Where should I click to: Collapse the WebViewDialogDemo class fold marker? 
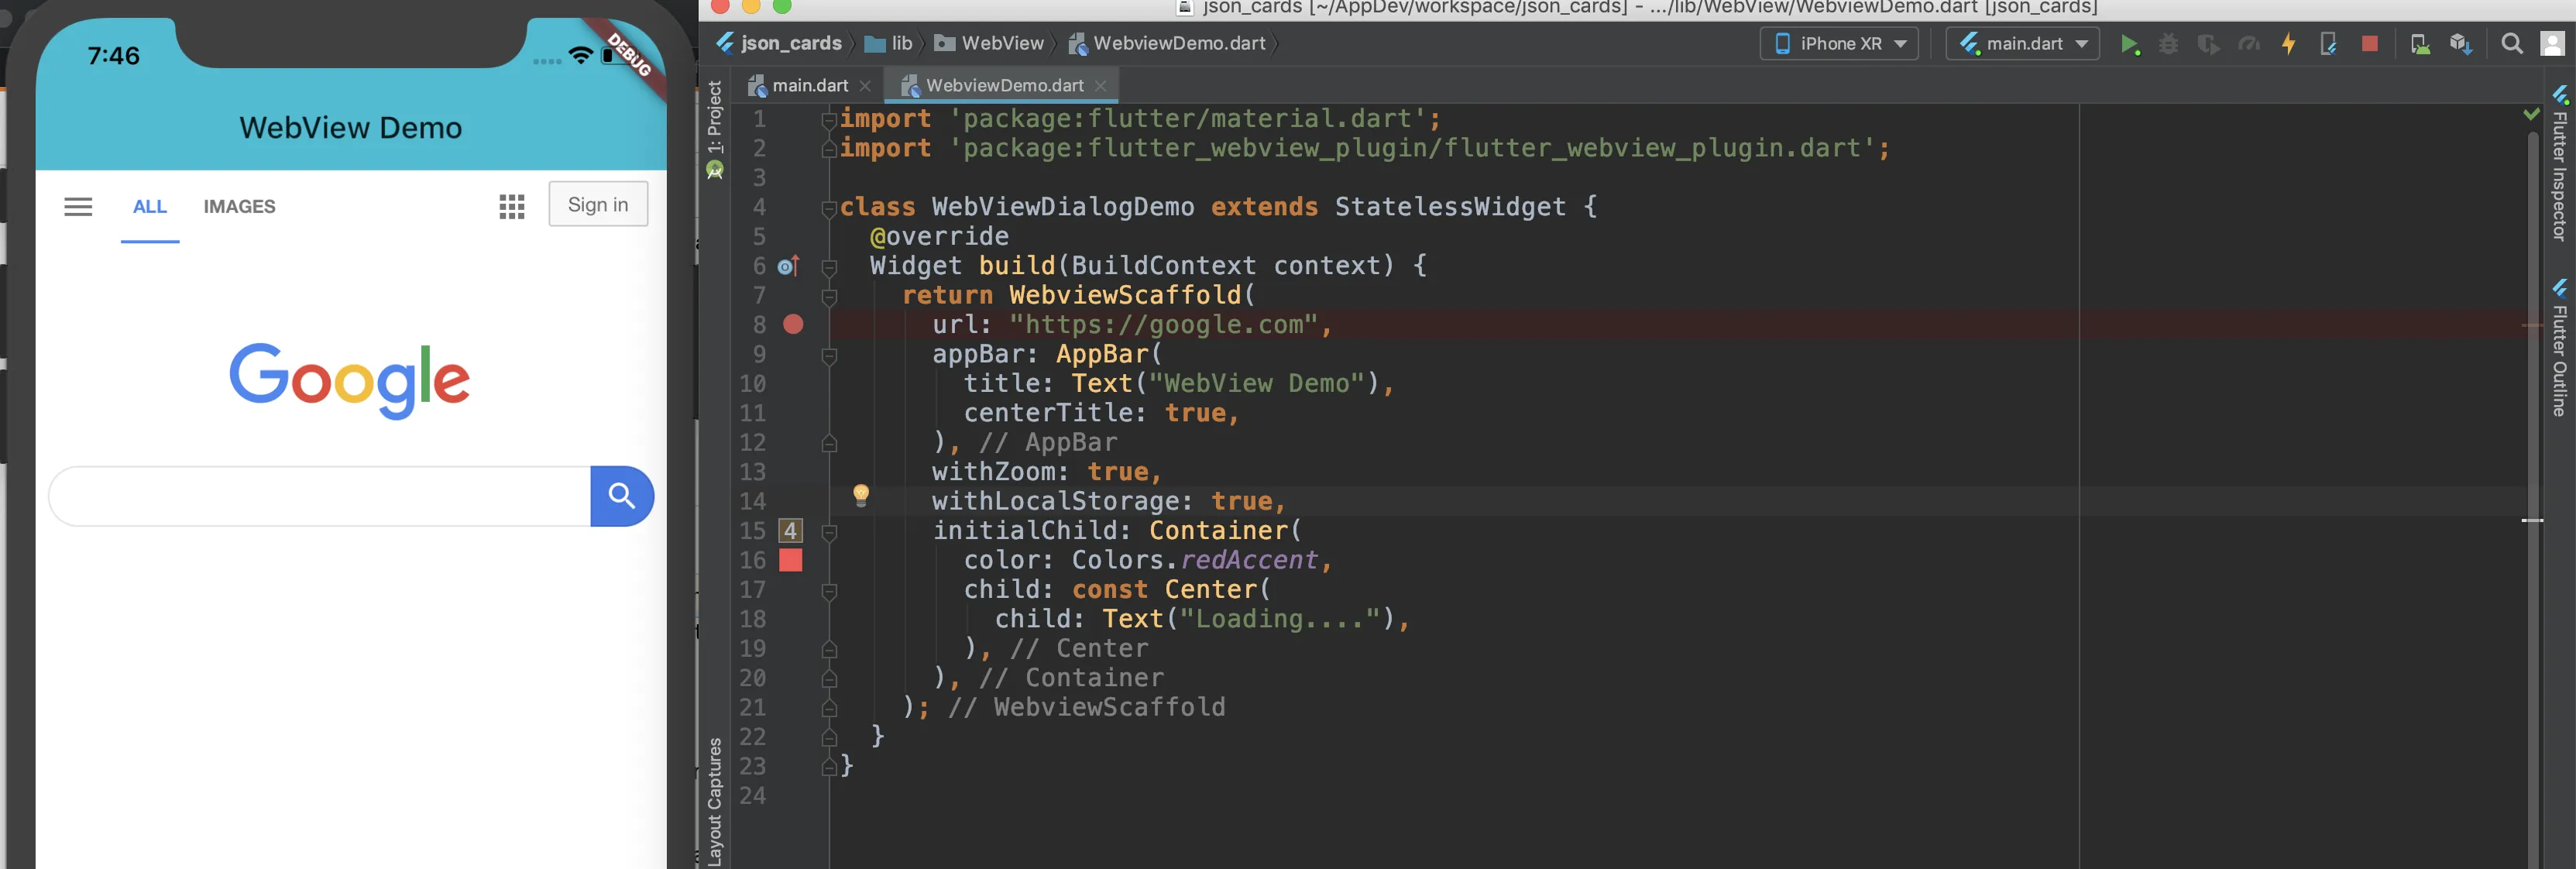click(829, 208)
